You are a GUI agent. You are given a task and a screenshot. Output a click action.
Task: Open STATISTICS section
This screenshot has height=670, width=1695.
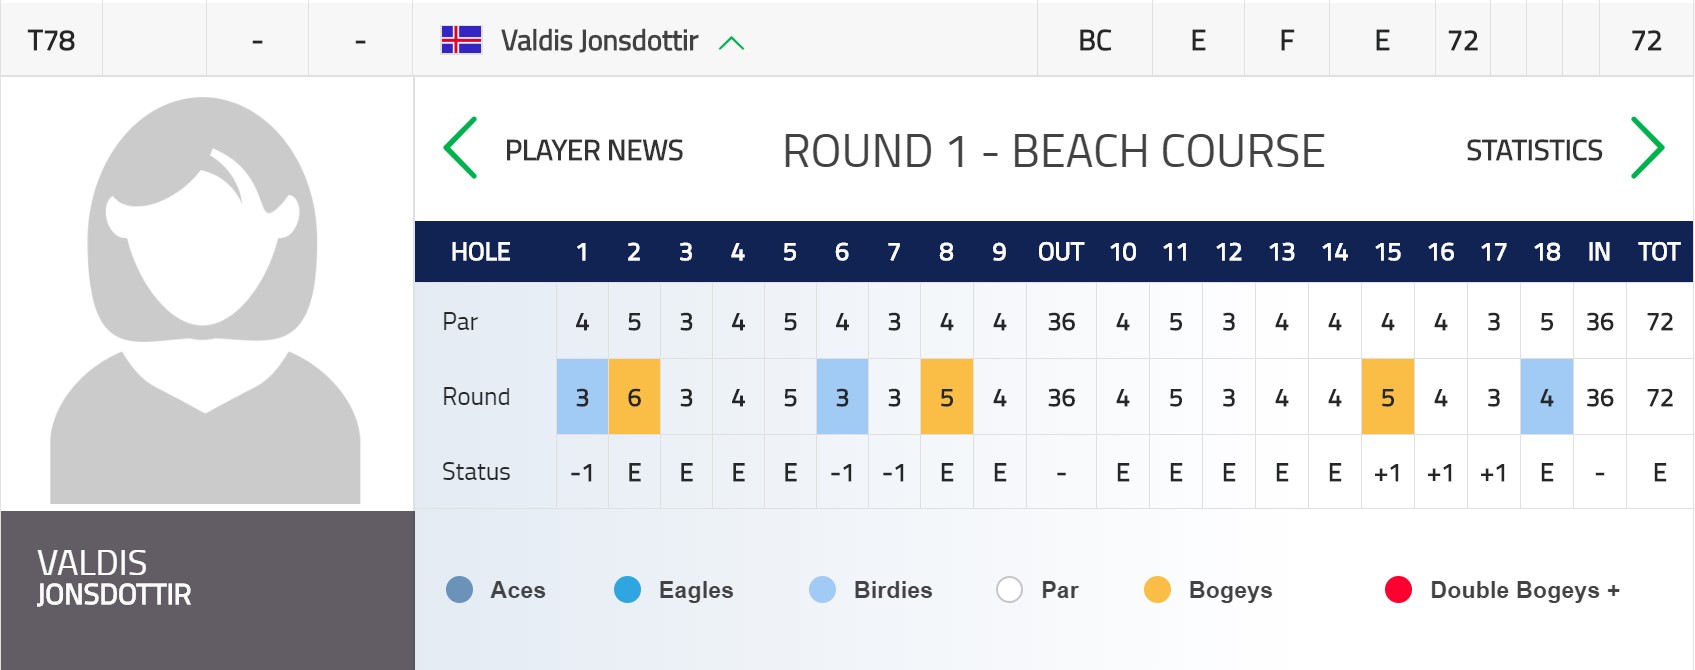click(x=1534, y=151)
